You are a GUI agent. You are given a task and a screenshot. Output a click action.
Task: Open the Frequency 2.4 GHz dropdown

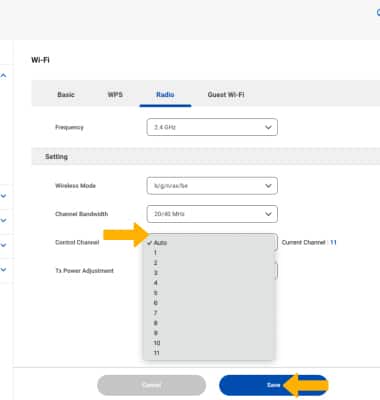click(212, 127)
